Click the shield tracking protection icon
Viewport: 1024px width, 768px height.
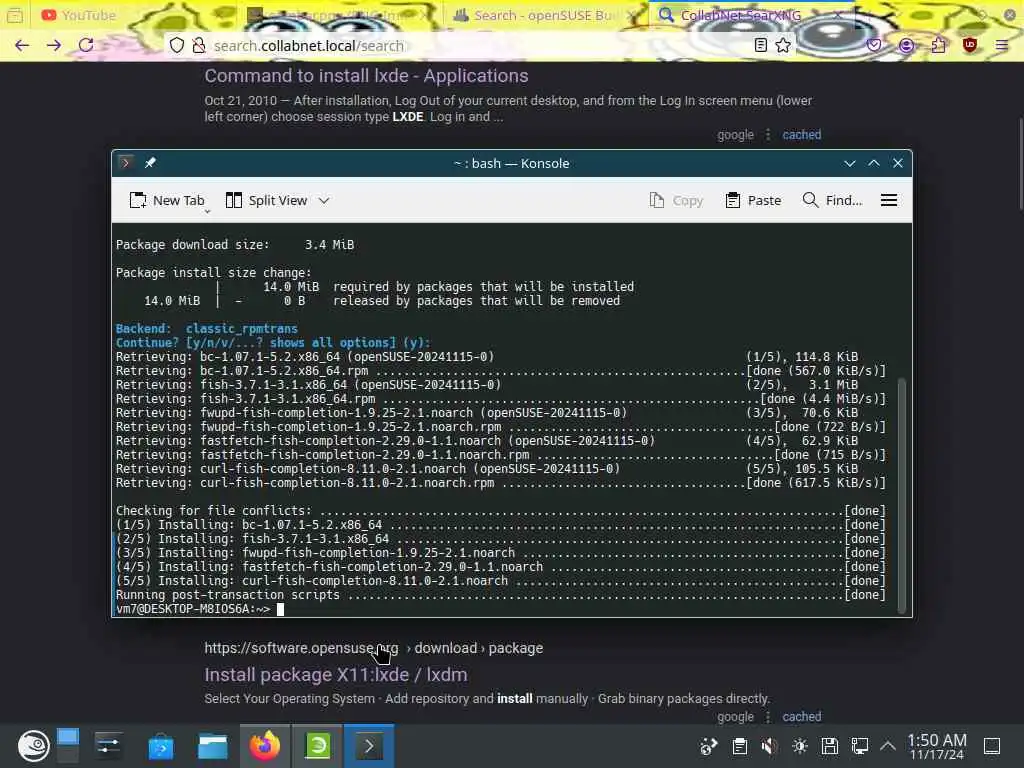(x=177, y=45)
